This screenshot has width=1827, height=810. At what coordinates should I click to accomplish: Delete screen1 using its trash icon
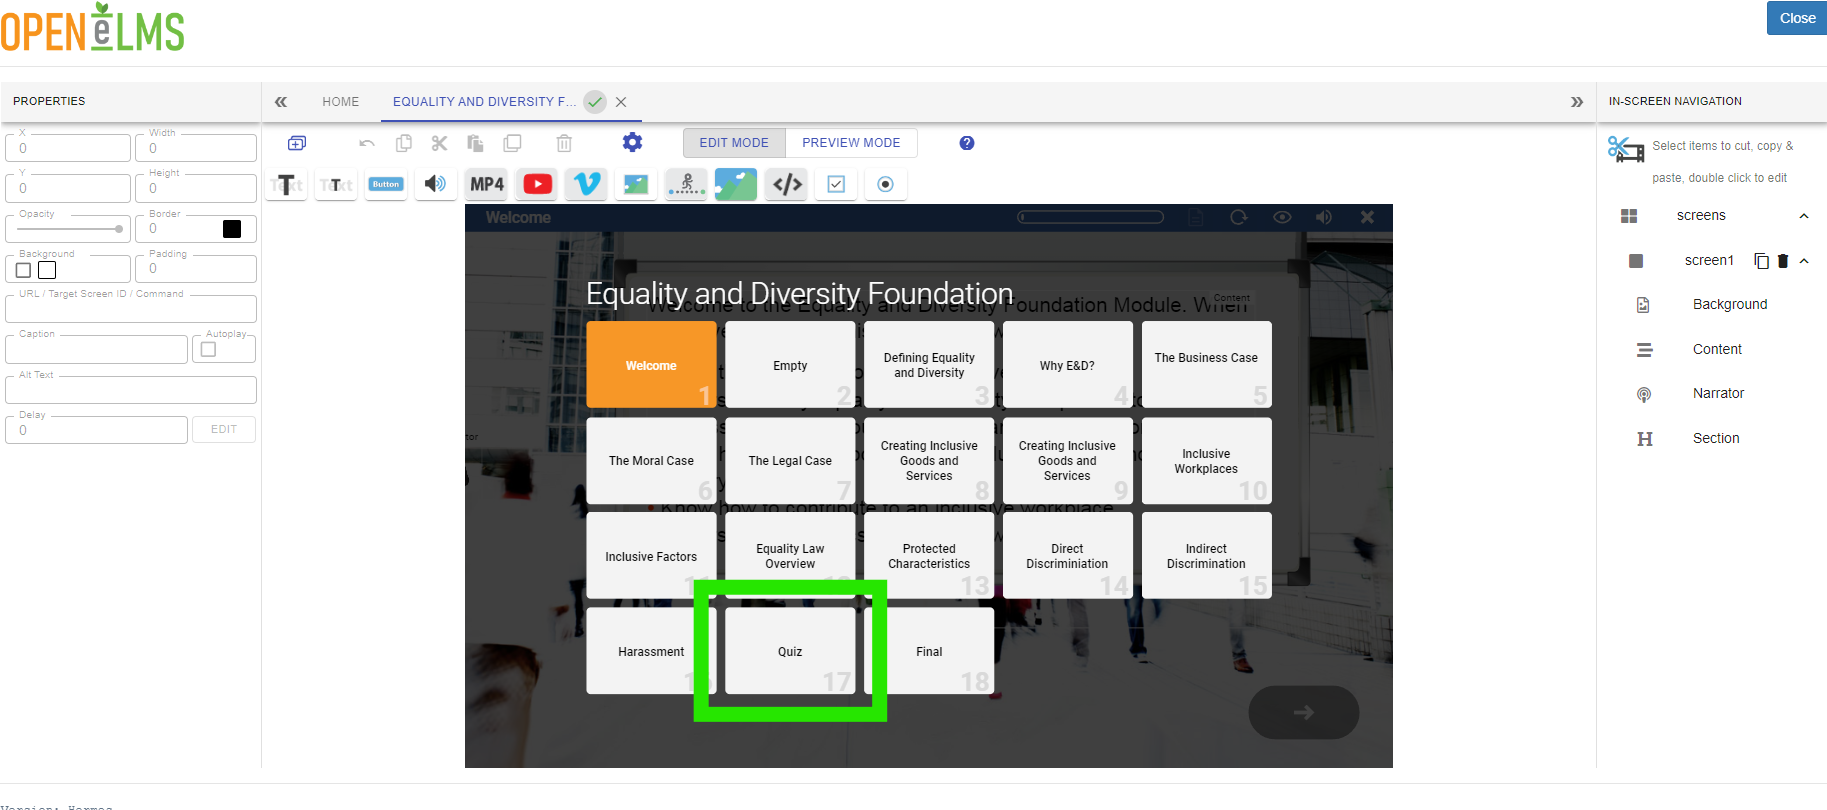[x=1782, y=261]
